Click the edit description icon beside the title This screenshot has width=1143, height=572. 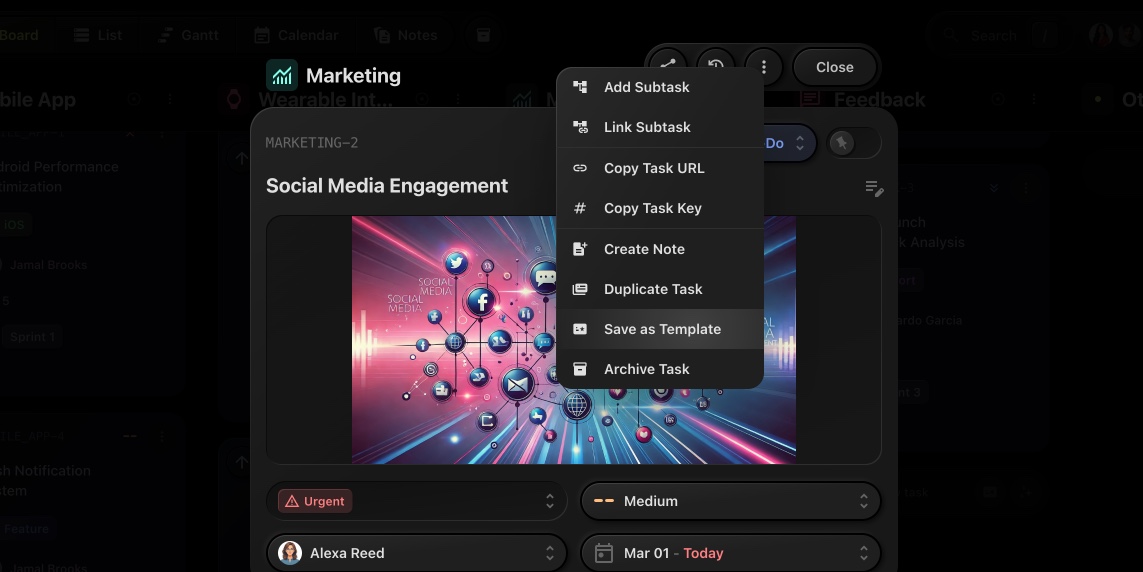click(x=874, y=188)
